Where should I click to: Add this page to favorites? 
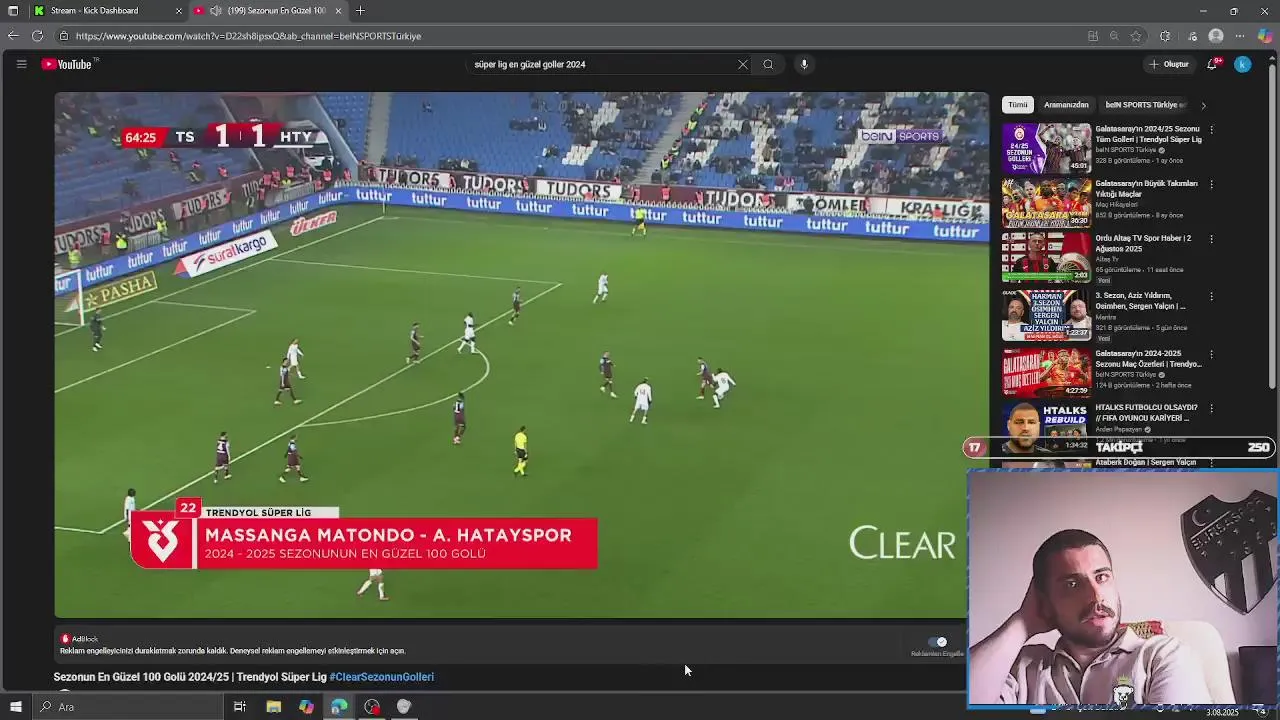1136,36
